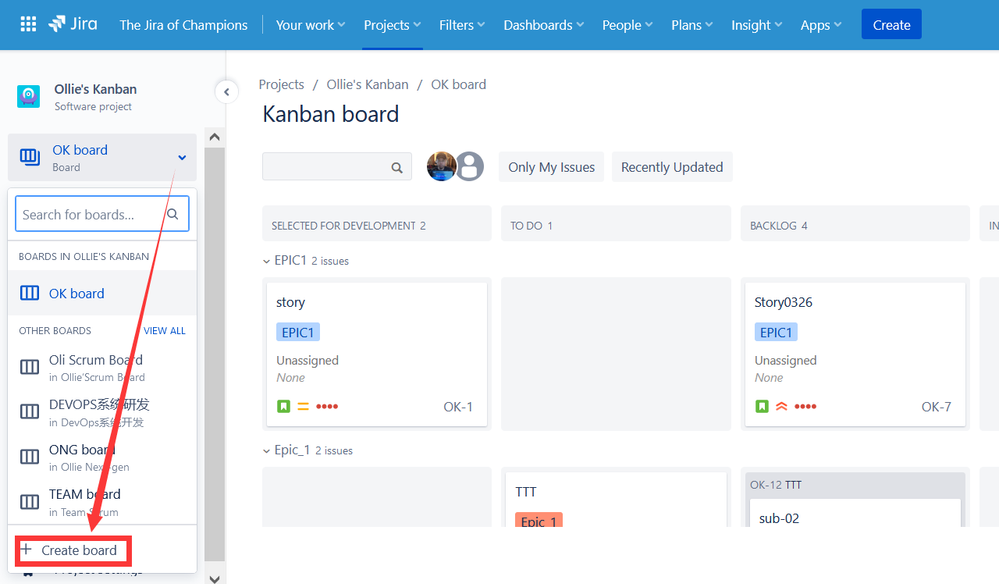Click the OK board list item icon

point(29,293)
